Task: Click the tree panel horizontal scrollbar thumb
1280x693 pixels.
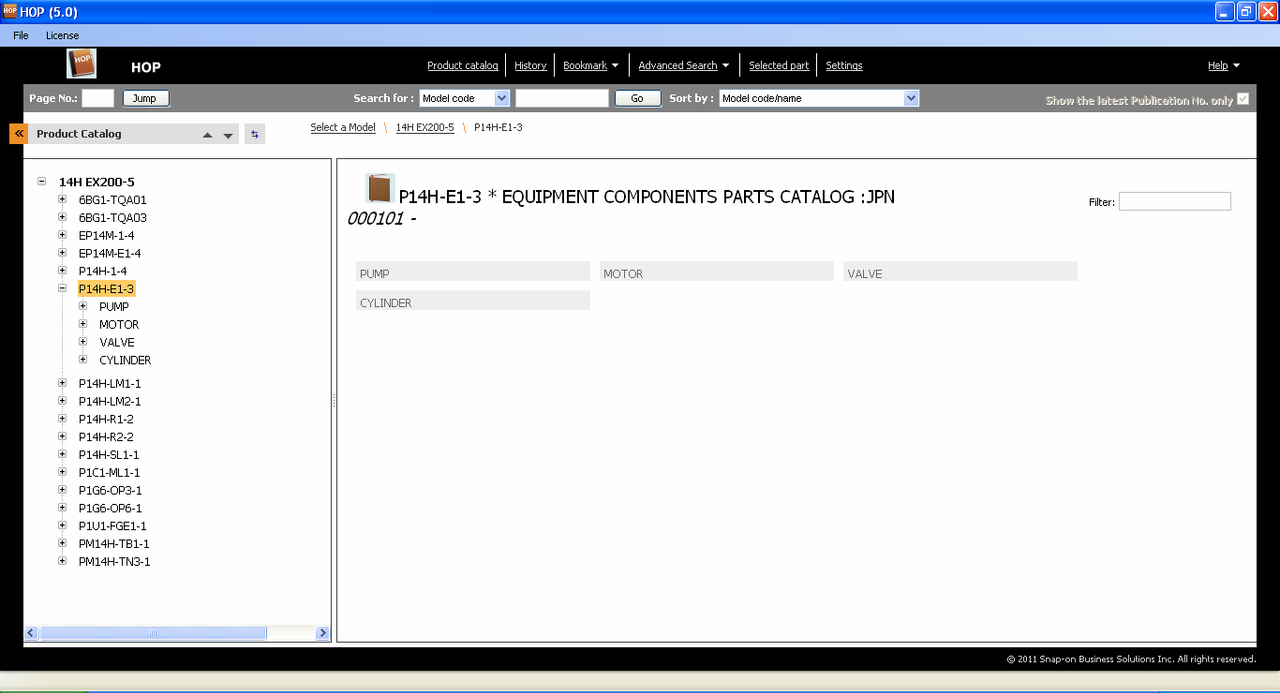Action: click(x=153, y=633)
